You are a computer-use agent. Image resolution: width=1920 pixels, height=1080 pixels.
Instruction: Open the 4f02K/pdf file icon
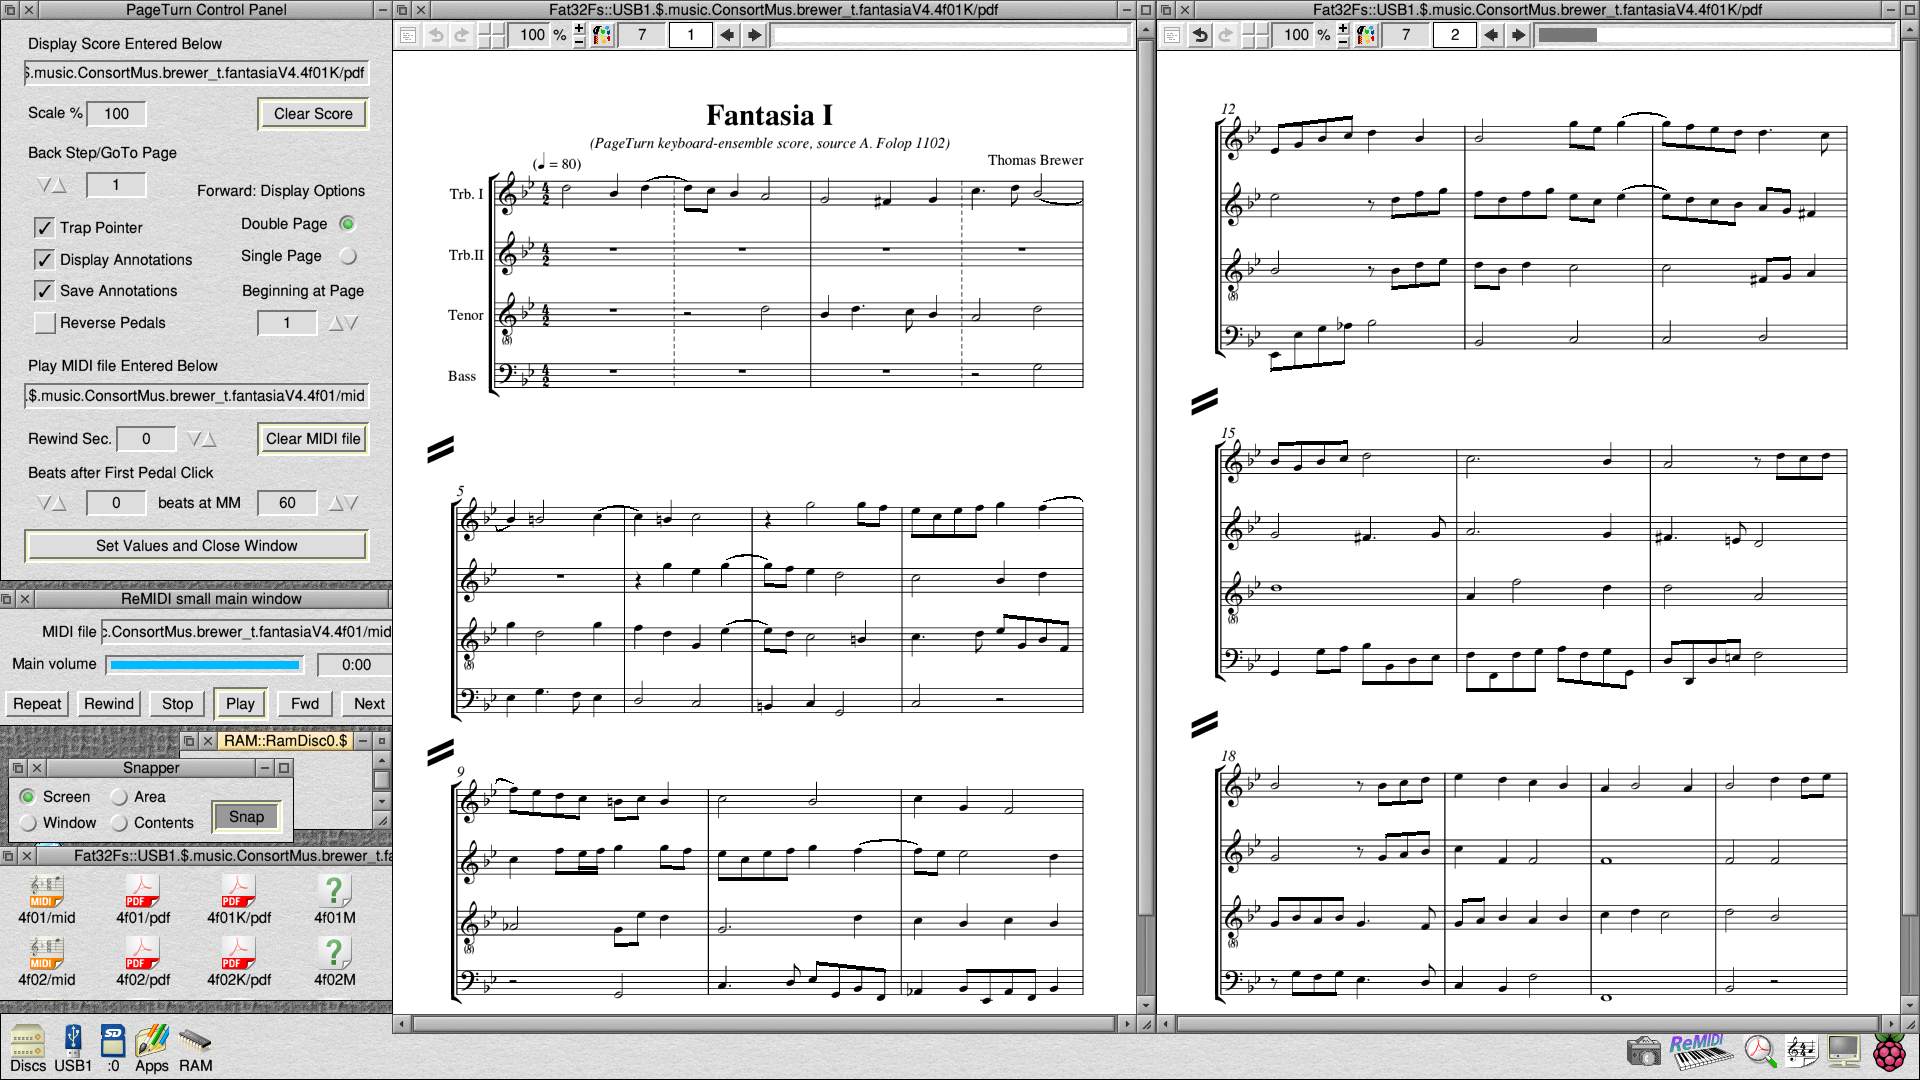[239, 961]
